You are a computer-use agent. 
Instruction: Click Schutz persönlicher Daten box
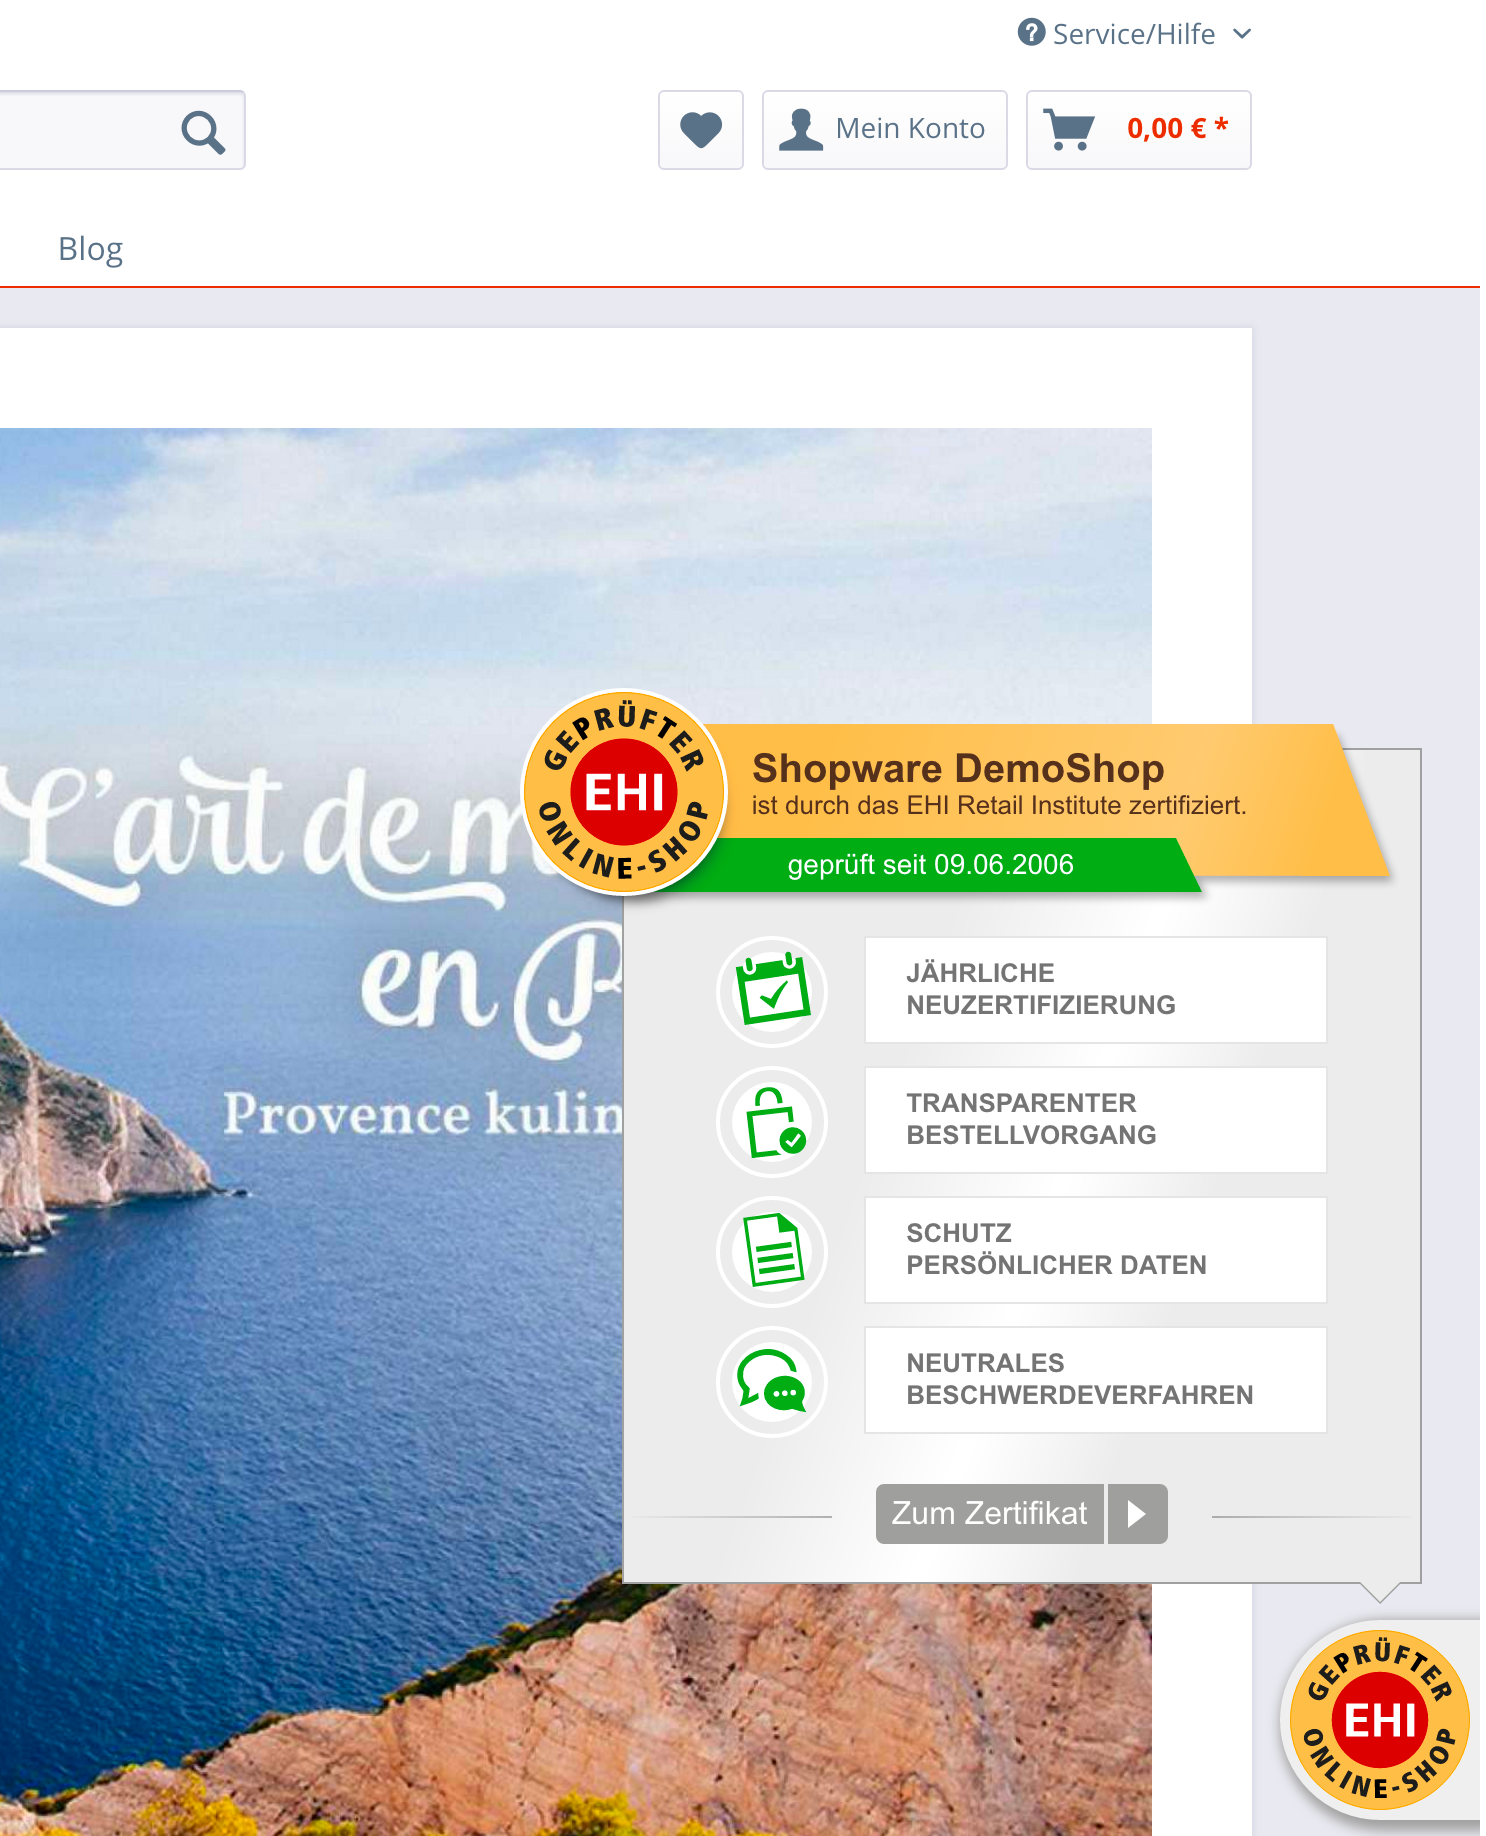tap(1095, 1250)
